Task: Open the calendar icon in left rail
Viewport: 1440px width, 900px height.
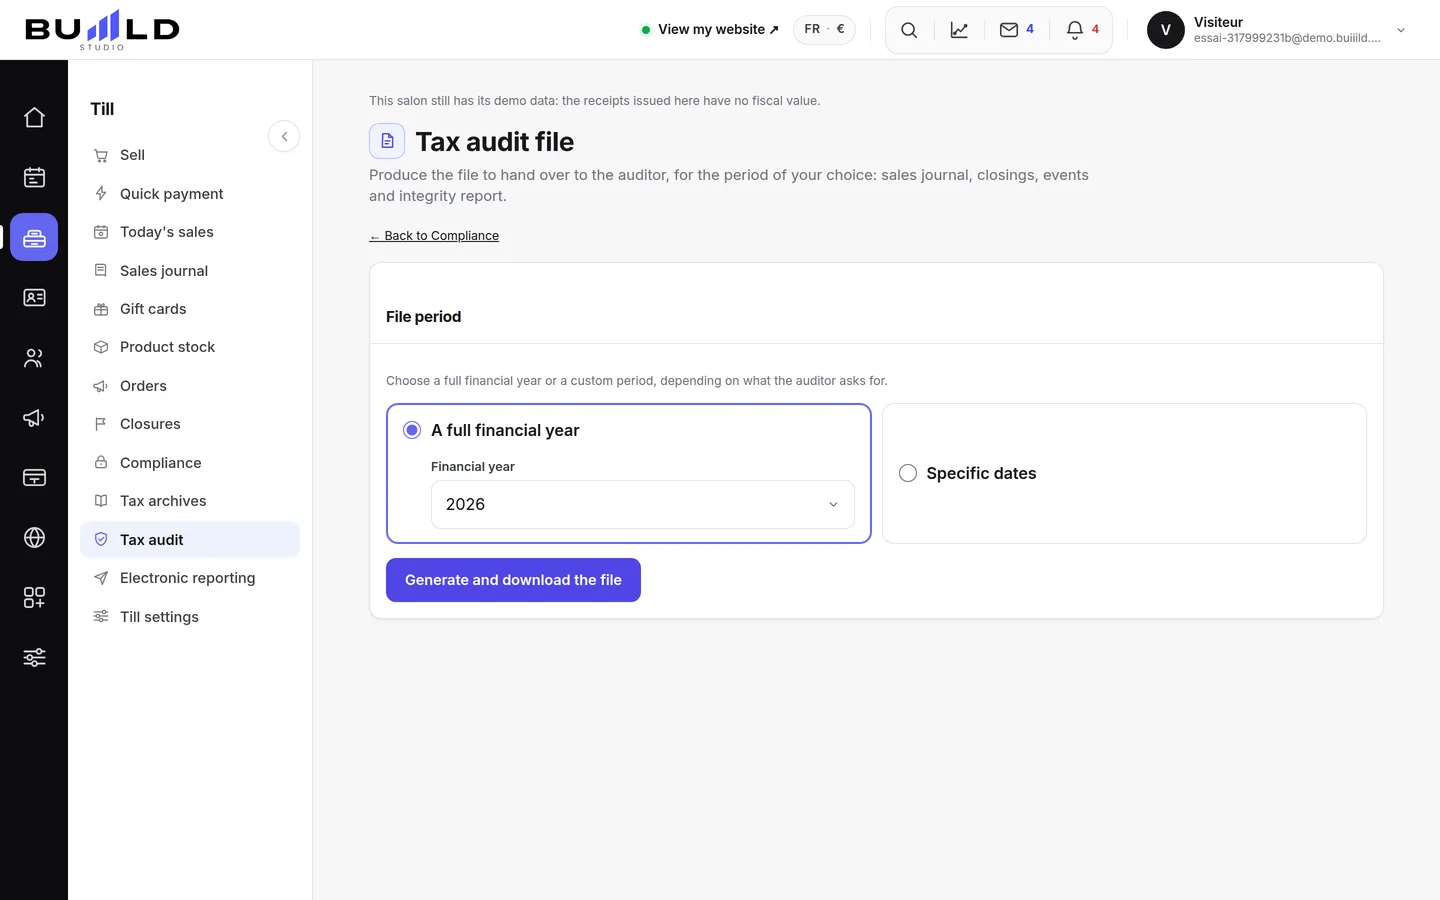Action: [34, 178]
